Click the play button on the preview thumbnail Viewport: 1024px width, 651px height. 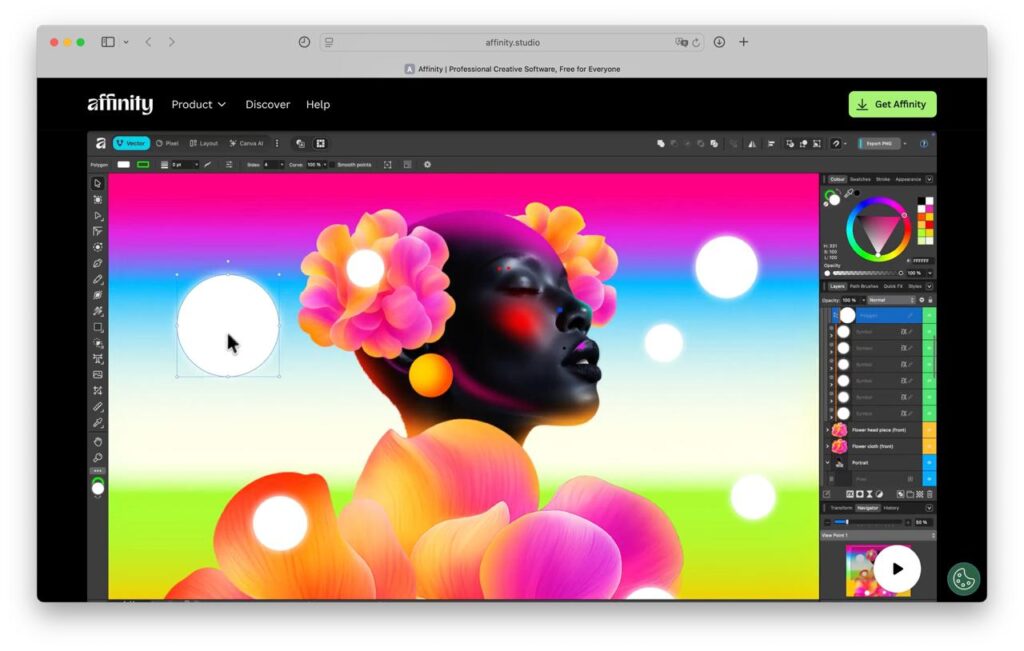pos(899,568)
